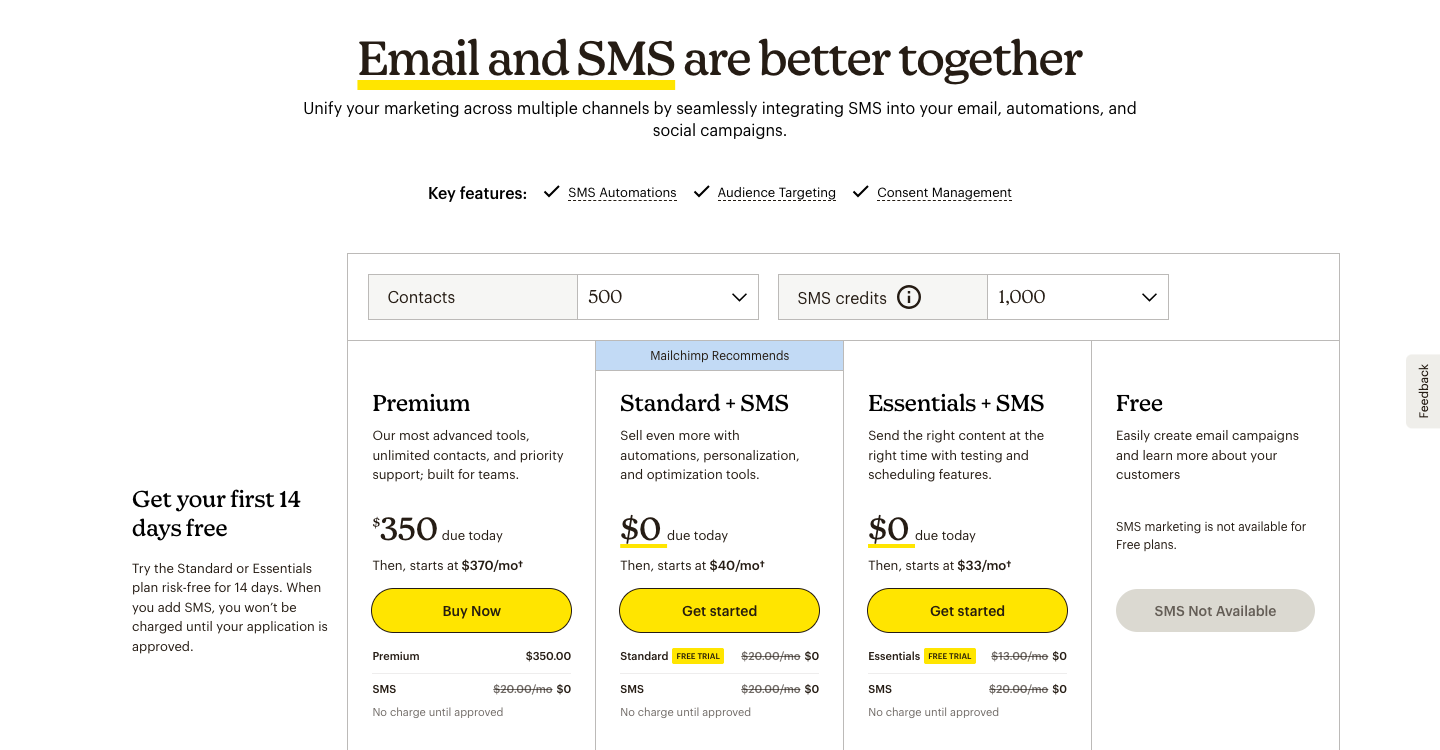
Task: Click the Mailchimp Recommends banner
Action: (719, 356)
